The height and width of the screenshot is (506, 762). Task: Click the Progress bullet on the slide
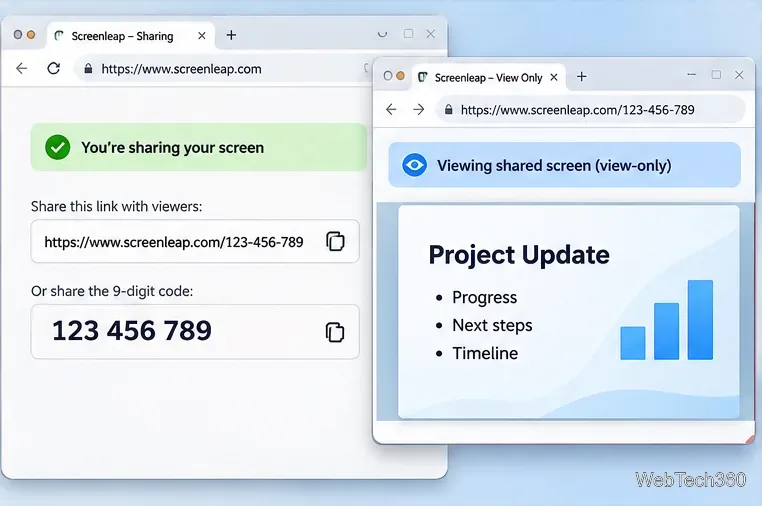point(485,297)
